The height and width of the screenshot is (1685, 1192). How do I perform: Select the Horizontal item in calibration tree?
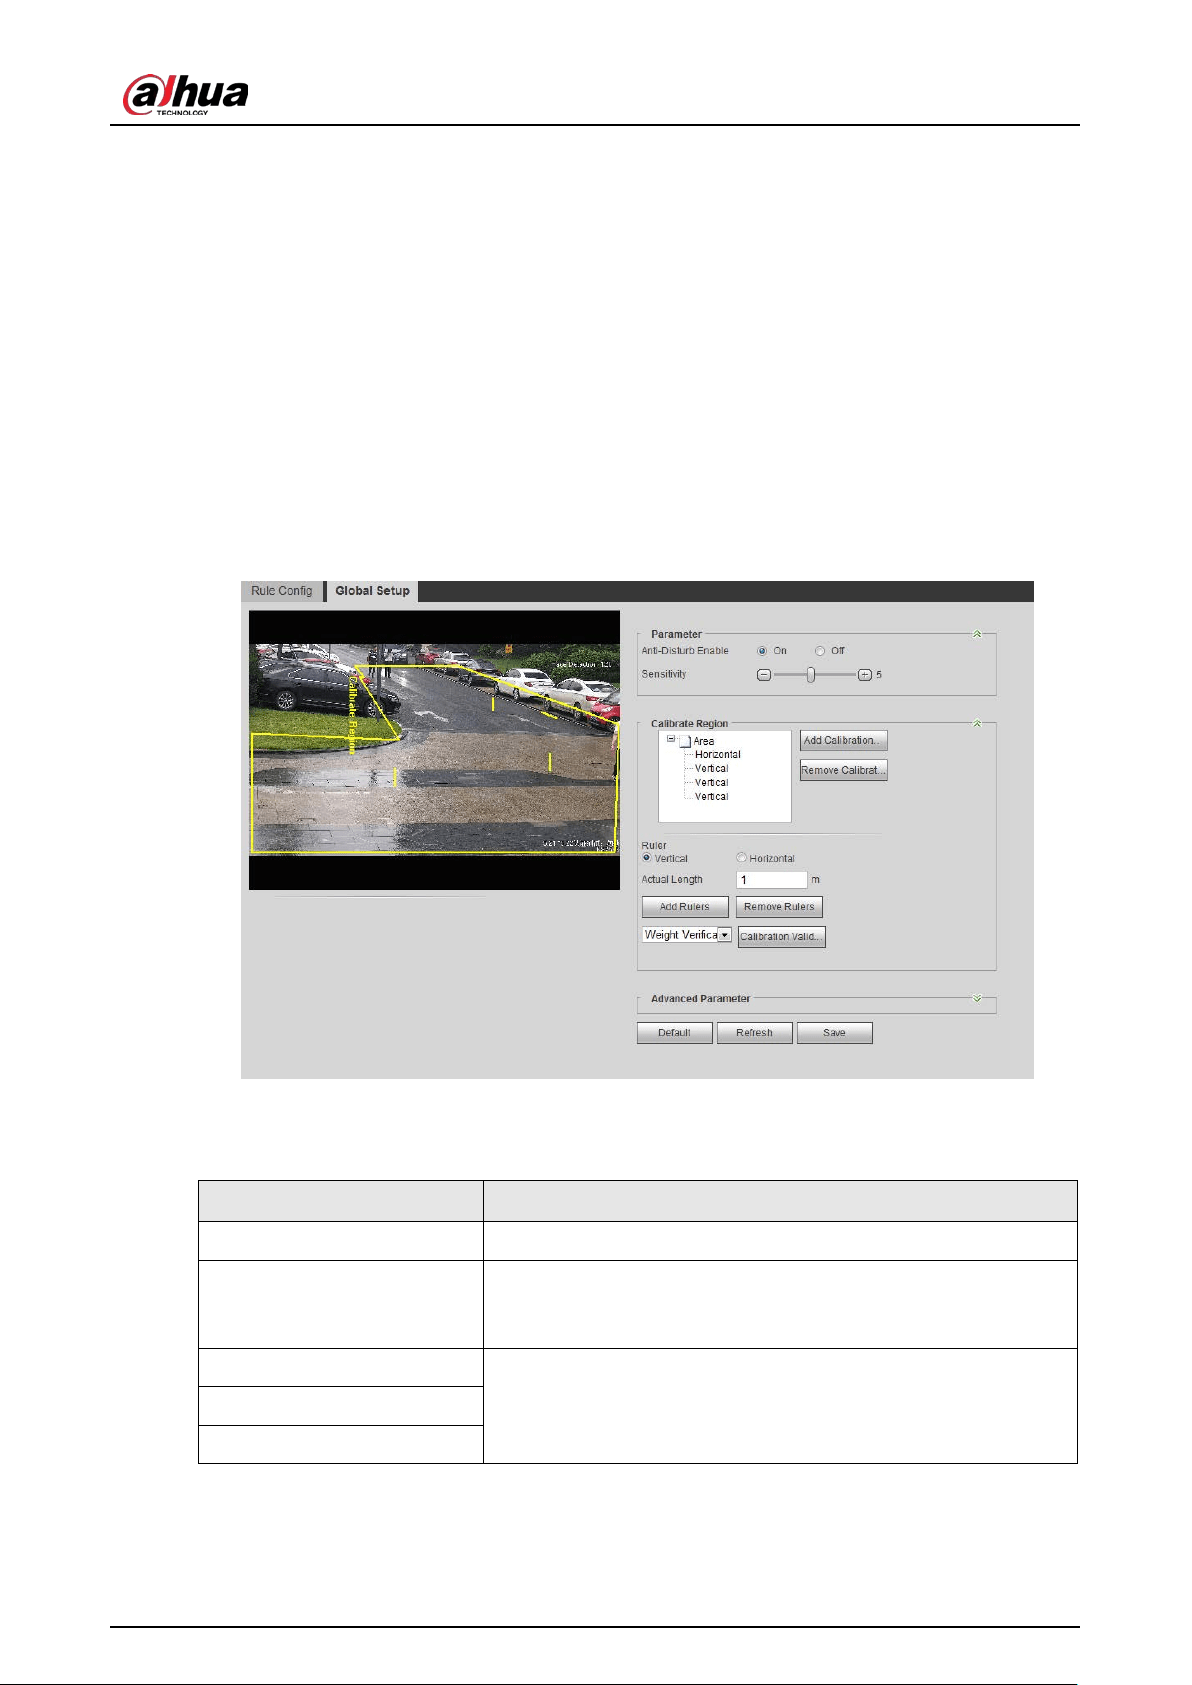(718, 755)
